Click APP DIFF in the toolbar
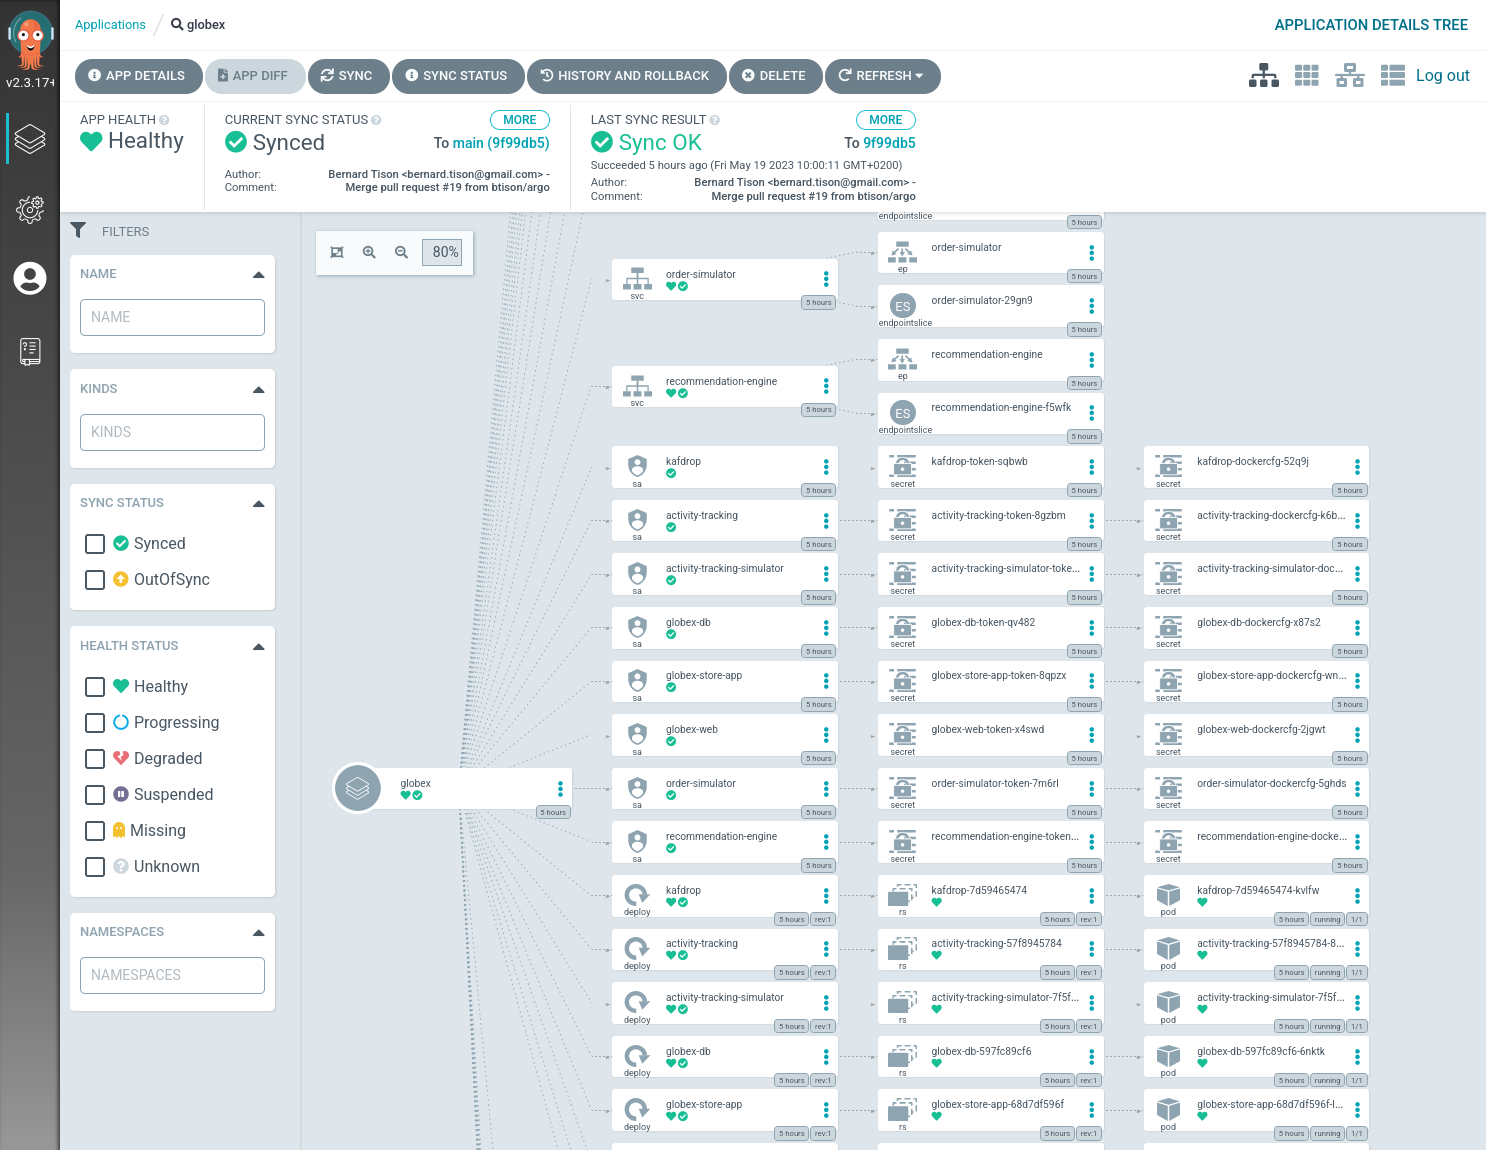This screenshot has width=1486, height=1150. [254, 76]
